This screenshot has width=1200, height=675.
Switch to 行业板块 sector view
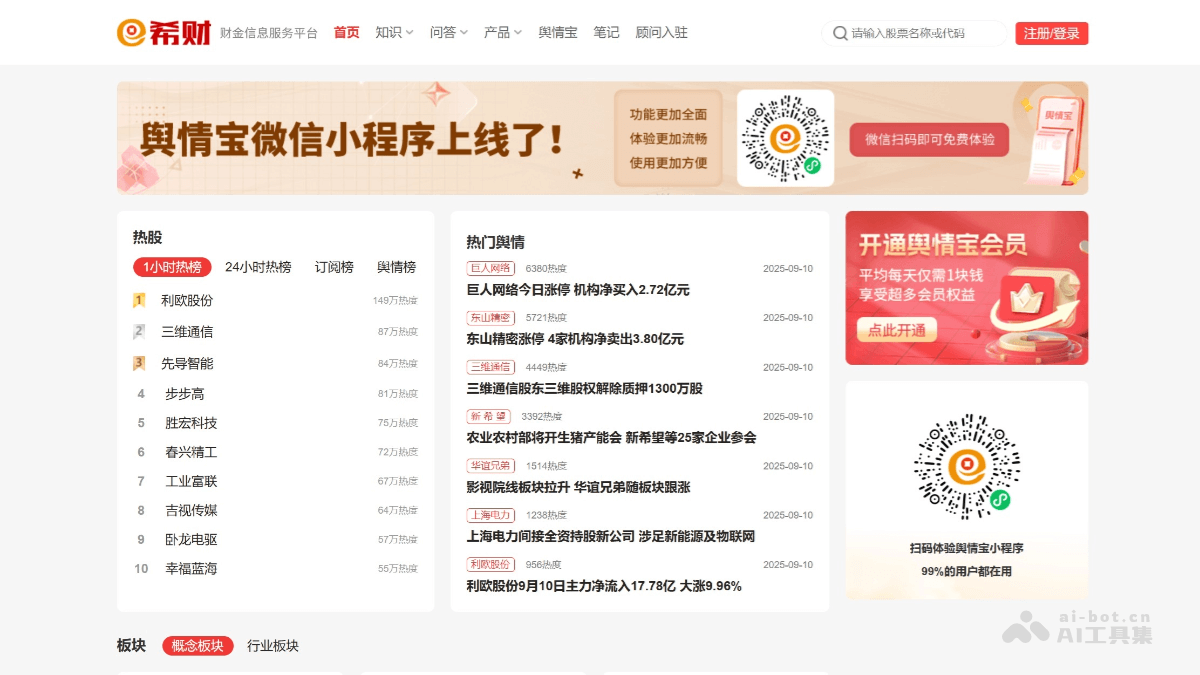pyautogui.click(x=273, y=646)
